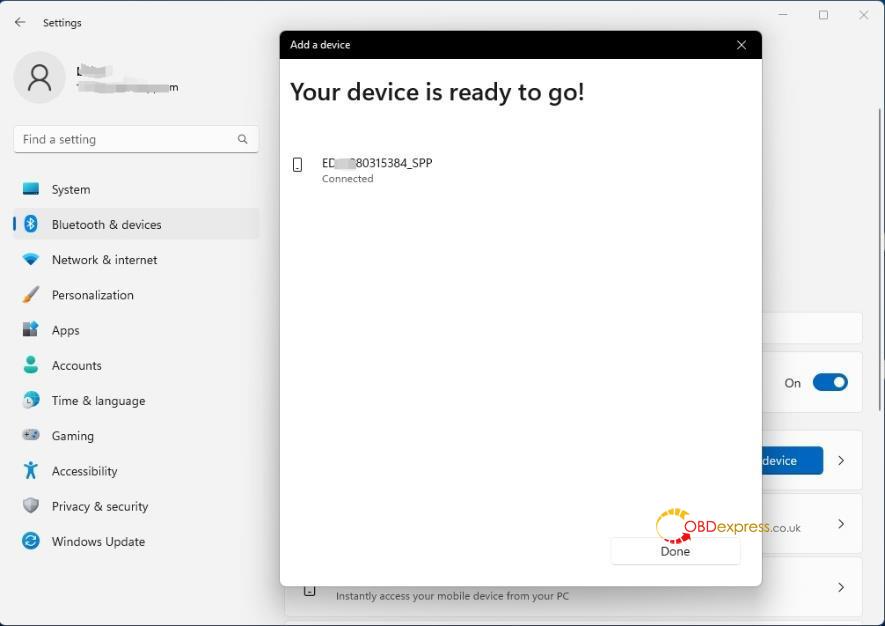Screen dimensions: 885x626
Task: Click the Network & internet wifi icon
Action: (31, 260)
